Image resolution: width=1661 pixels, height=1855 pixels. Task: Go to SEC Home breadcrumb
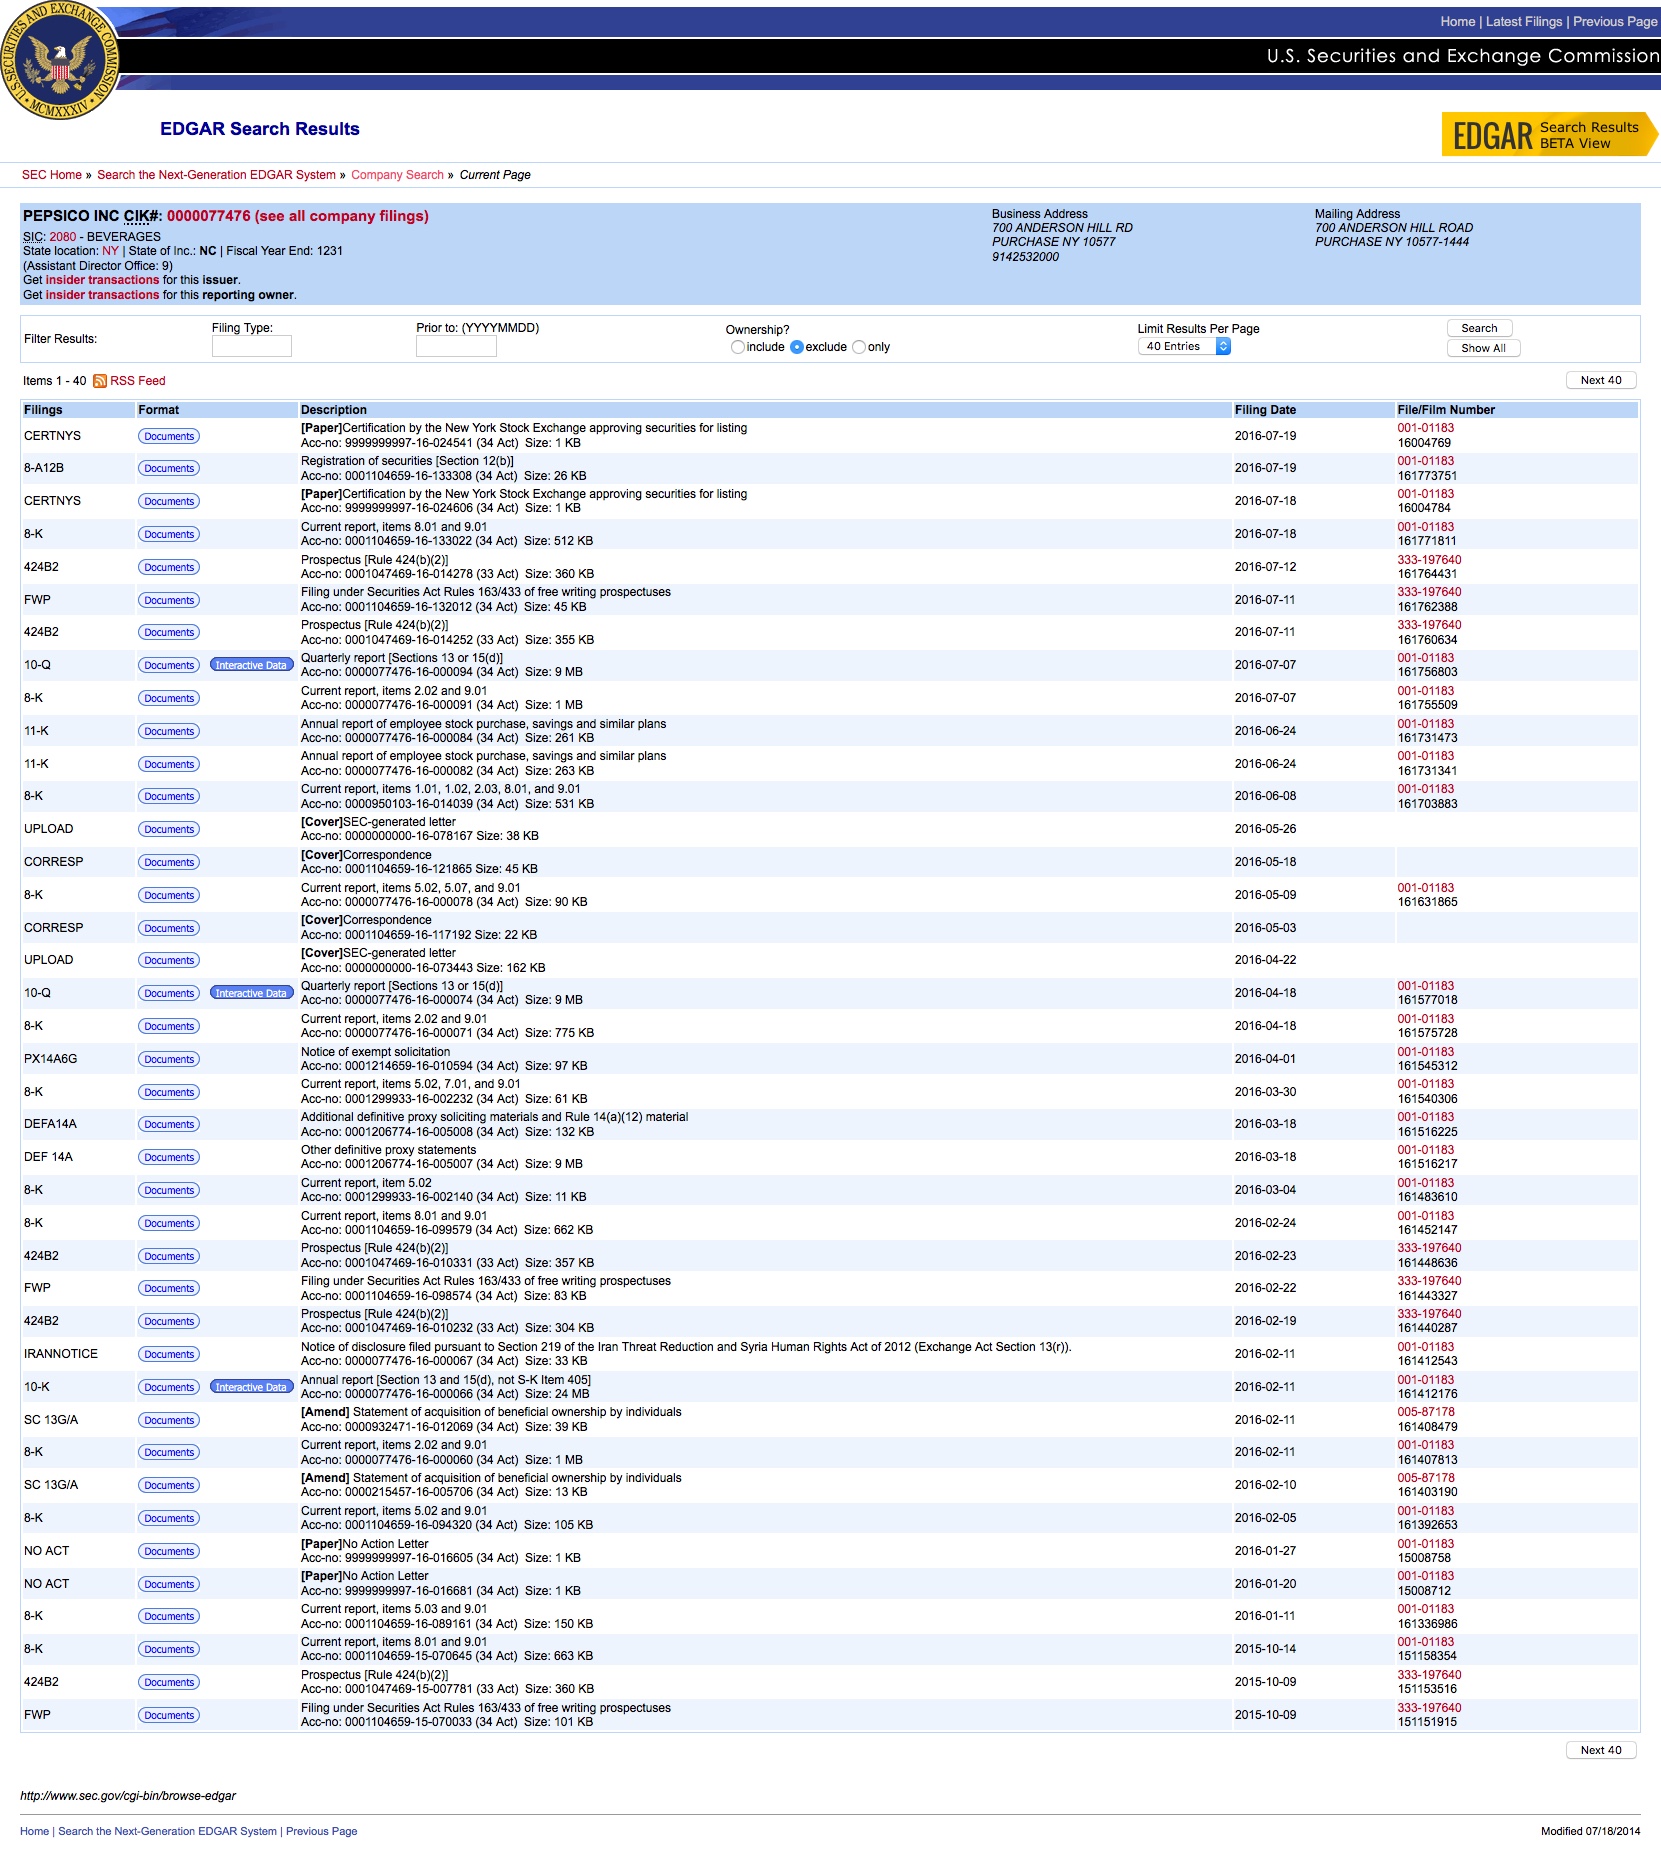tap(52, 175)
